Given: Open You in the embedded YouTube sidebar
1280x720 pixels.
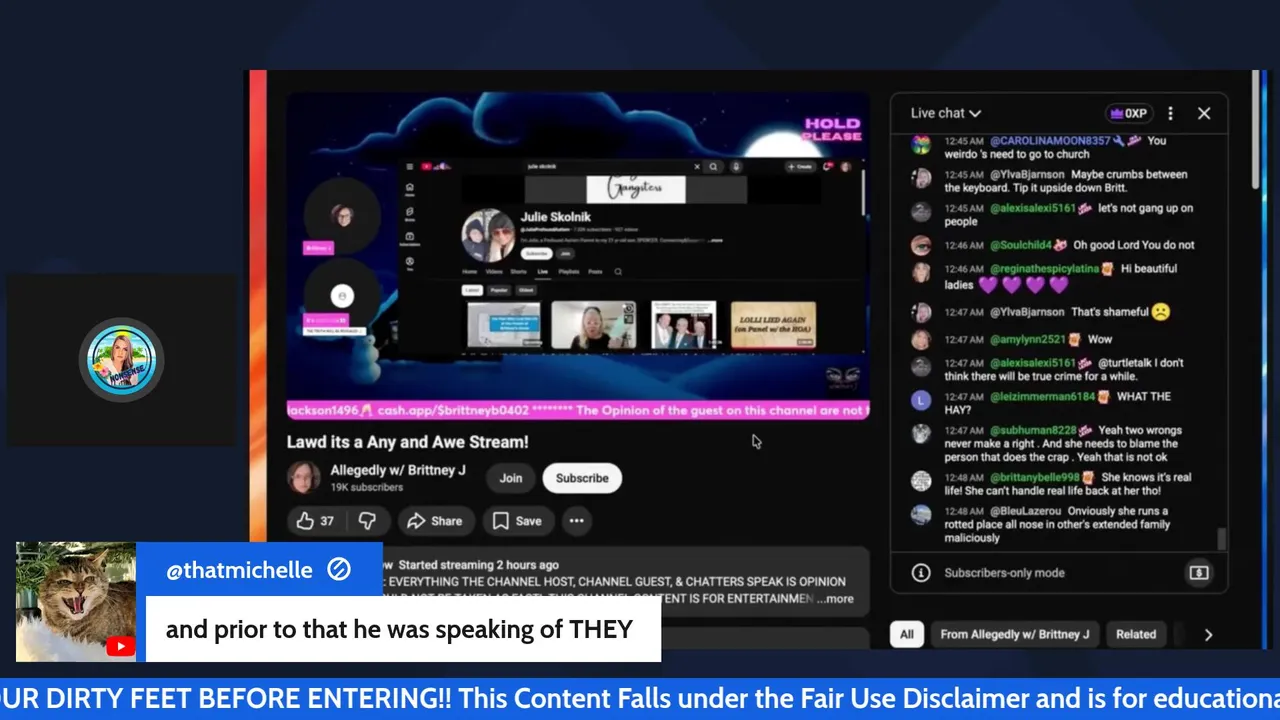Looking at the screenshot, I should (410, 263).
